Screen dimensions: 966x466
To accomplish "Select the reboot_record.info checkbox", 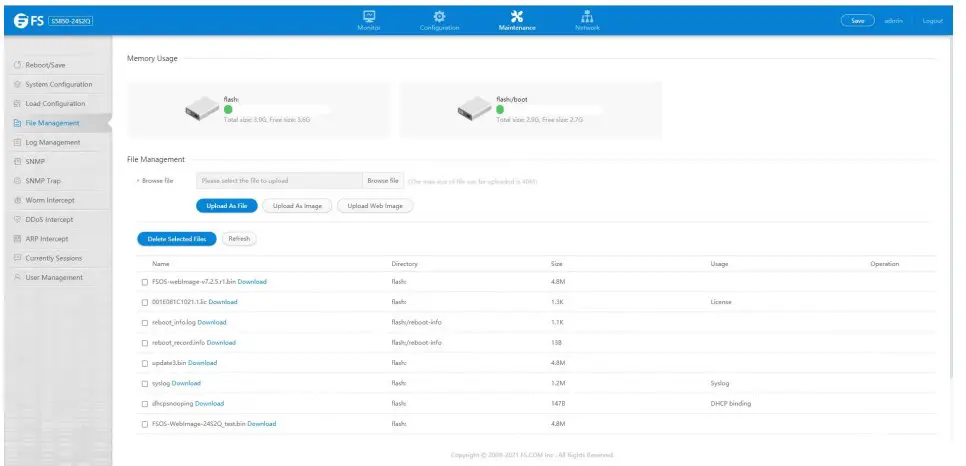I will coord(145,343).
